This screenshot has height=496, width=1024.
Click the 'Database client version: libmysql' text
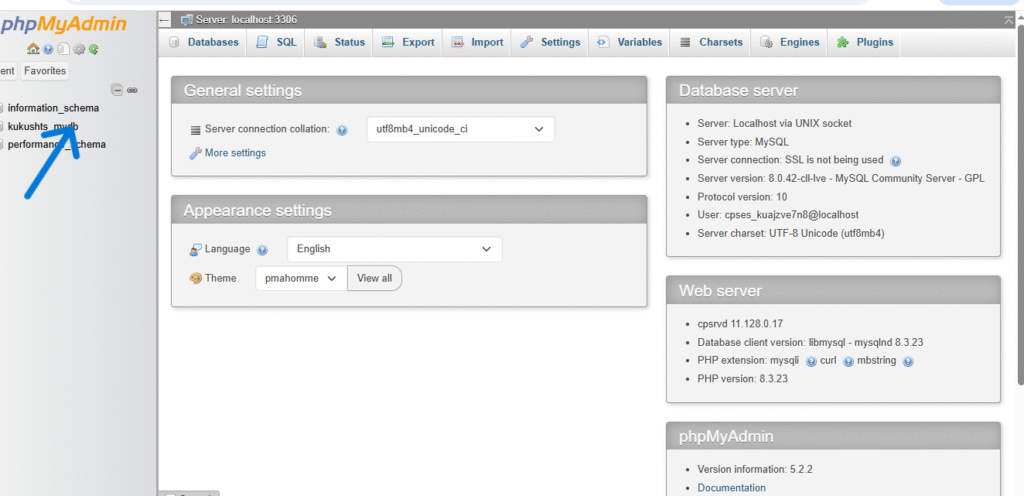(810, 342)
